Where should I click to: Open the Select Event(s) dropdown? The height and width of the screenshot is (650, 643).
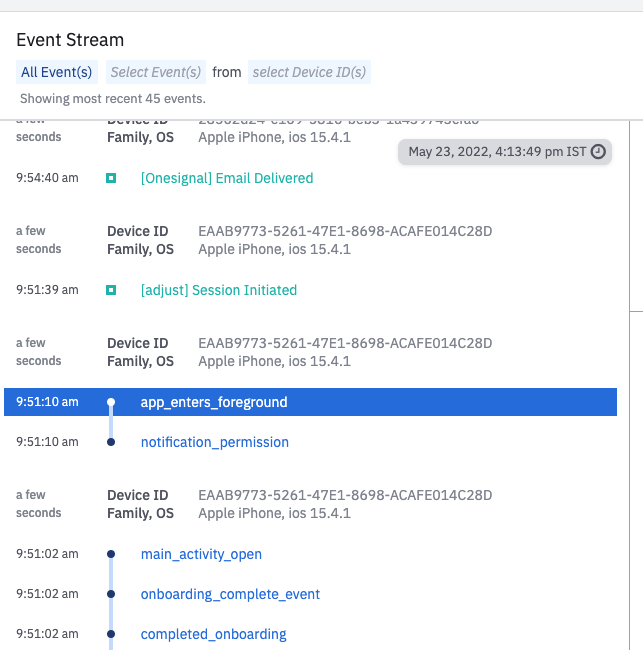click(156, 72)
